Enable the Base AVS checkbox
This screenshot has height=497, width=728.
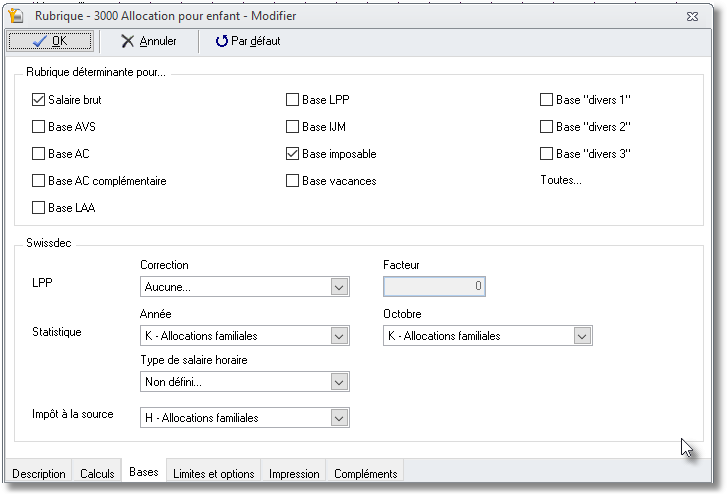point(38,127)
